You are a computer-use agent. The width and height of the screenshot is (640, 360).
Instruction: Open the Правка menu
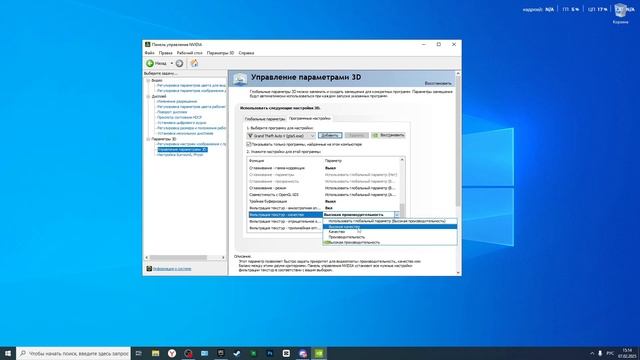click(165, 53)
